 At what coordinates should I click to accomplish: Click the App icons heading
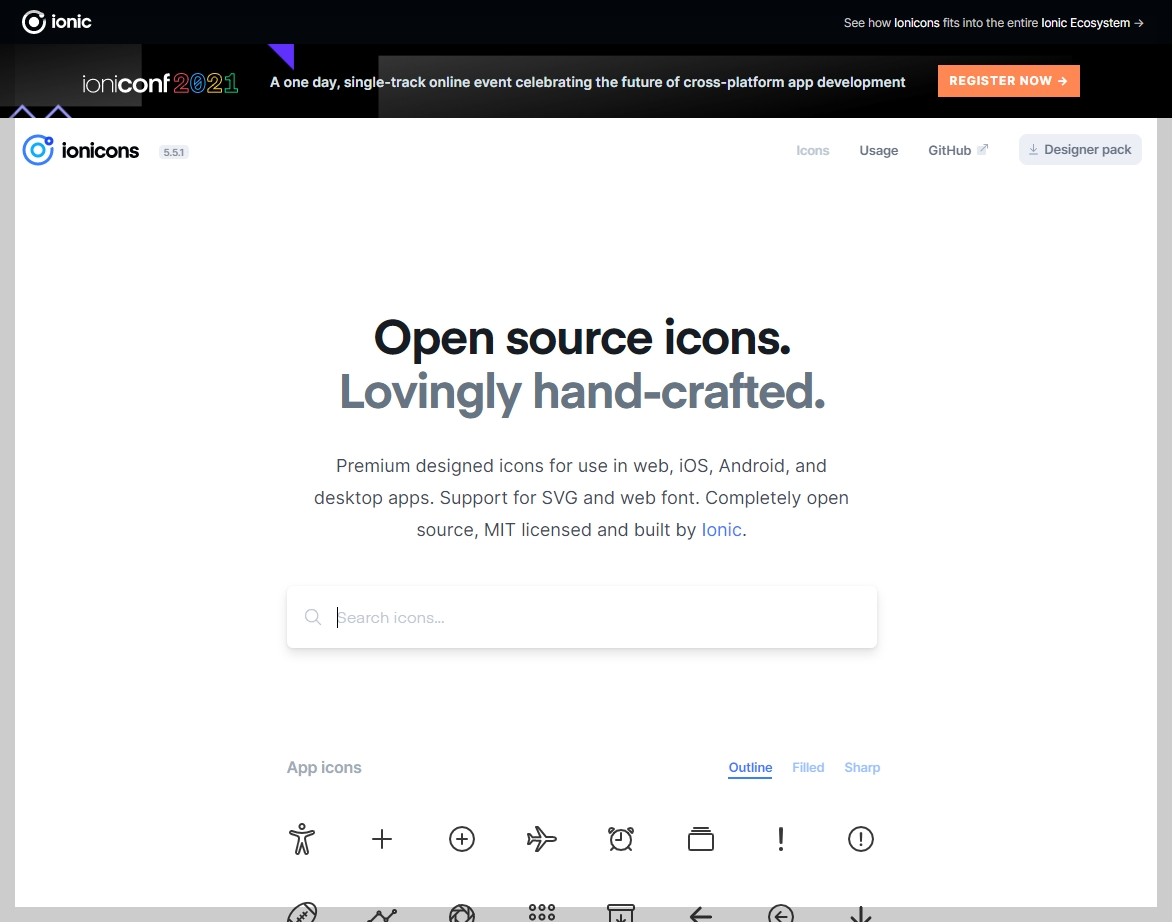[324, 767]
